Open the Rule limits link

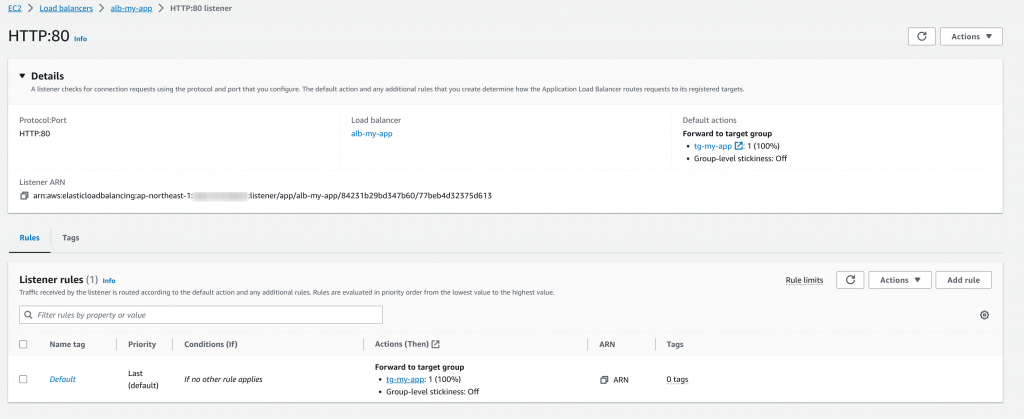pos(804,280)
